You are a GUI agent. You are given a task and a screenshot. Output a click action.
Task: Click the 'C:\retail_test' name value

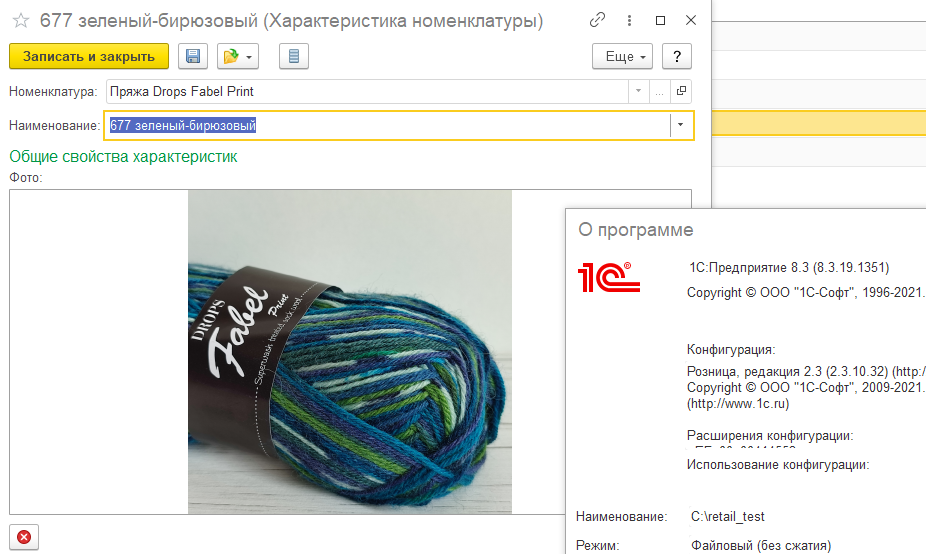pyautogui.click(x=728, y=517)
